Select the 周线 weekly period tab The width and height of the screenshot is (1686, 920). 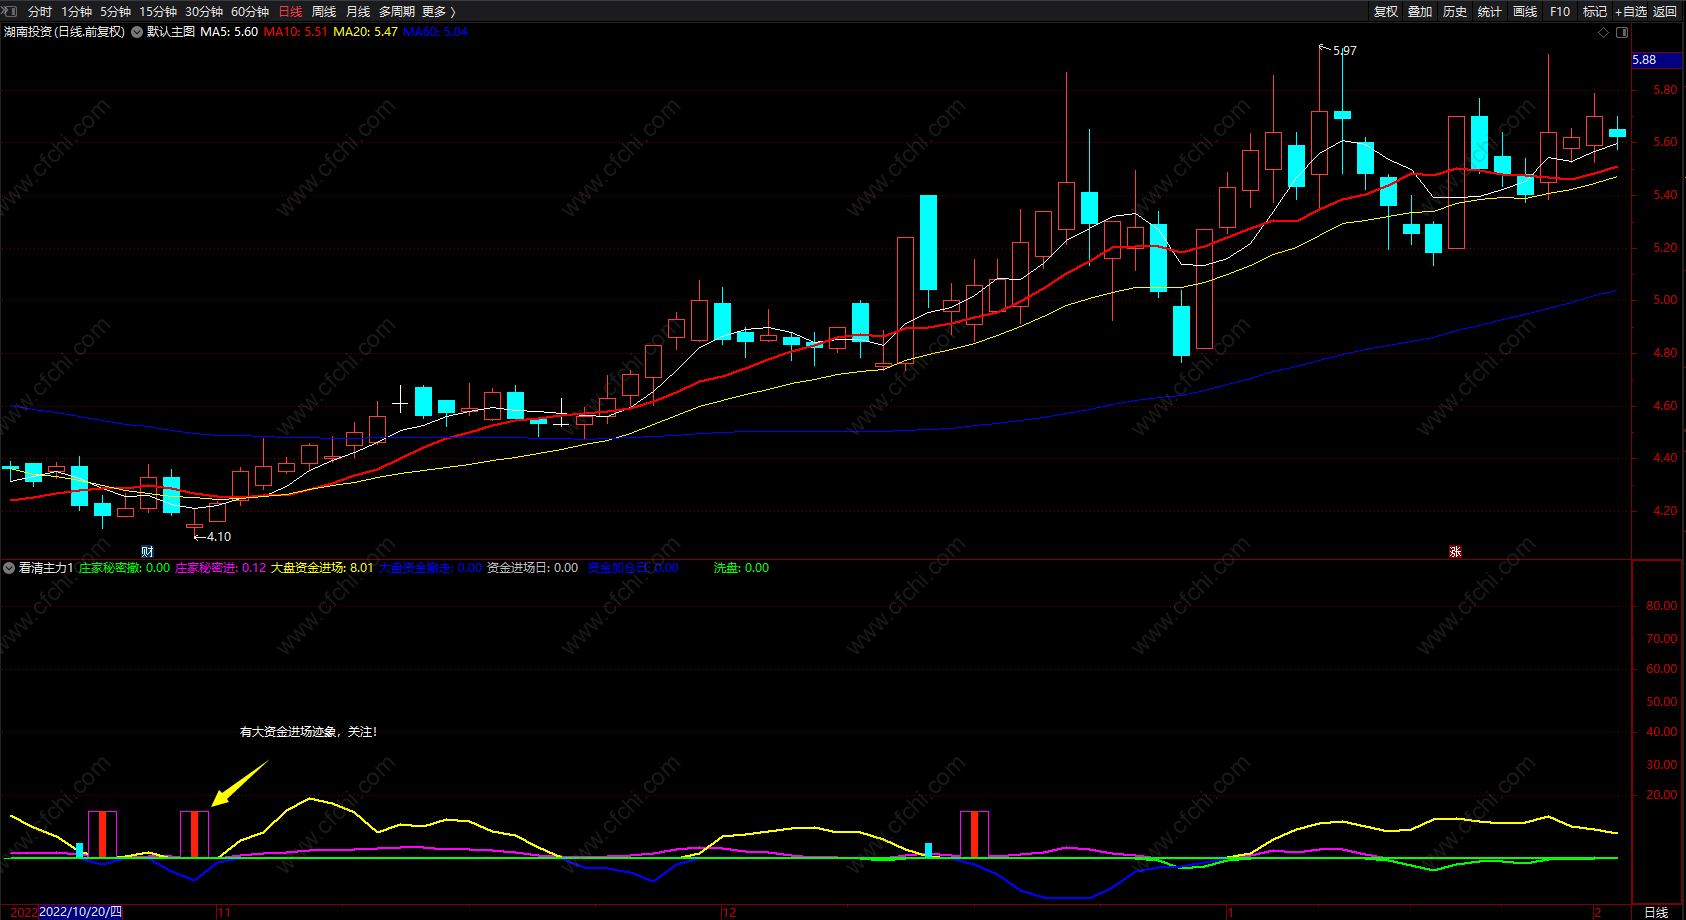[x=324, y=12]
